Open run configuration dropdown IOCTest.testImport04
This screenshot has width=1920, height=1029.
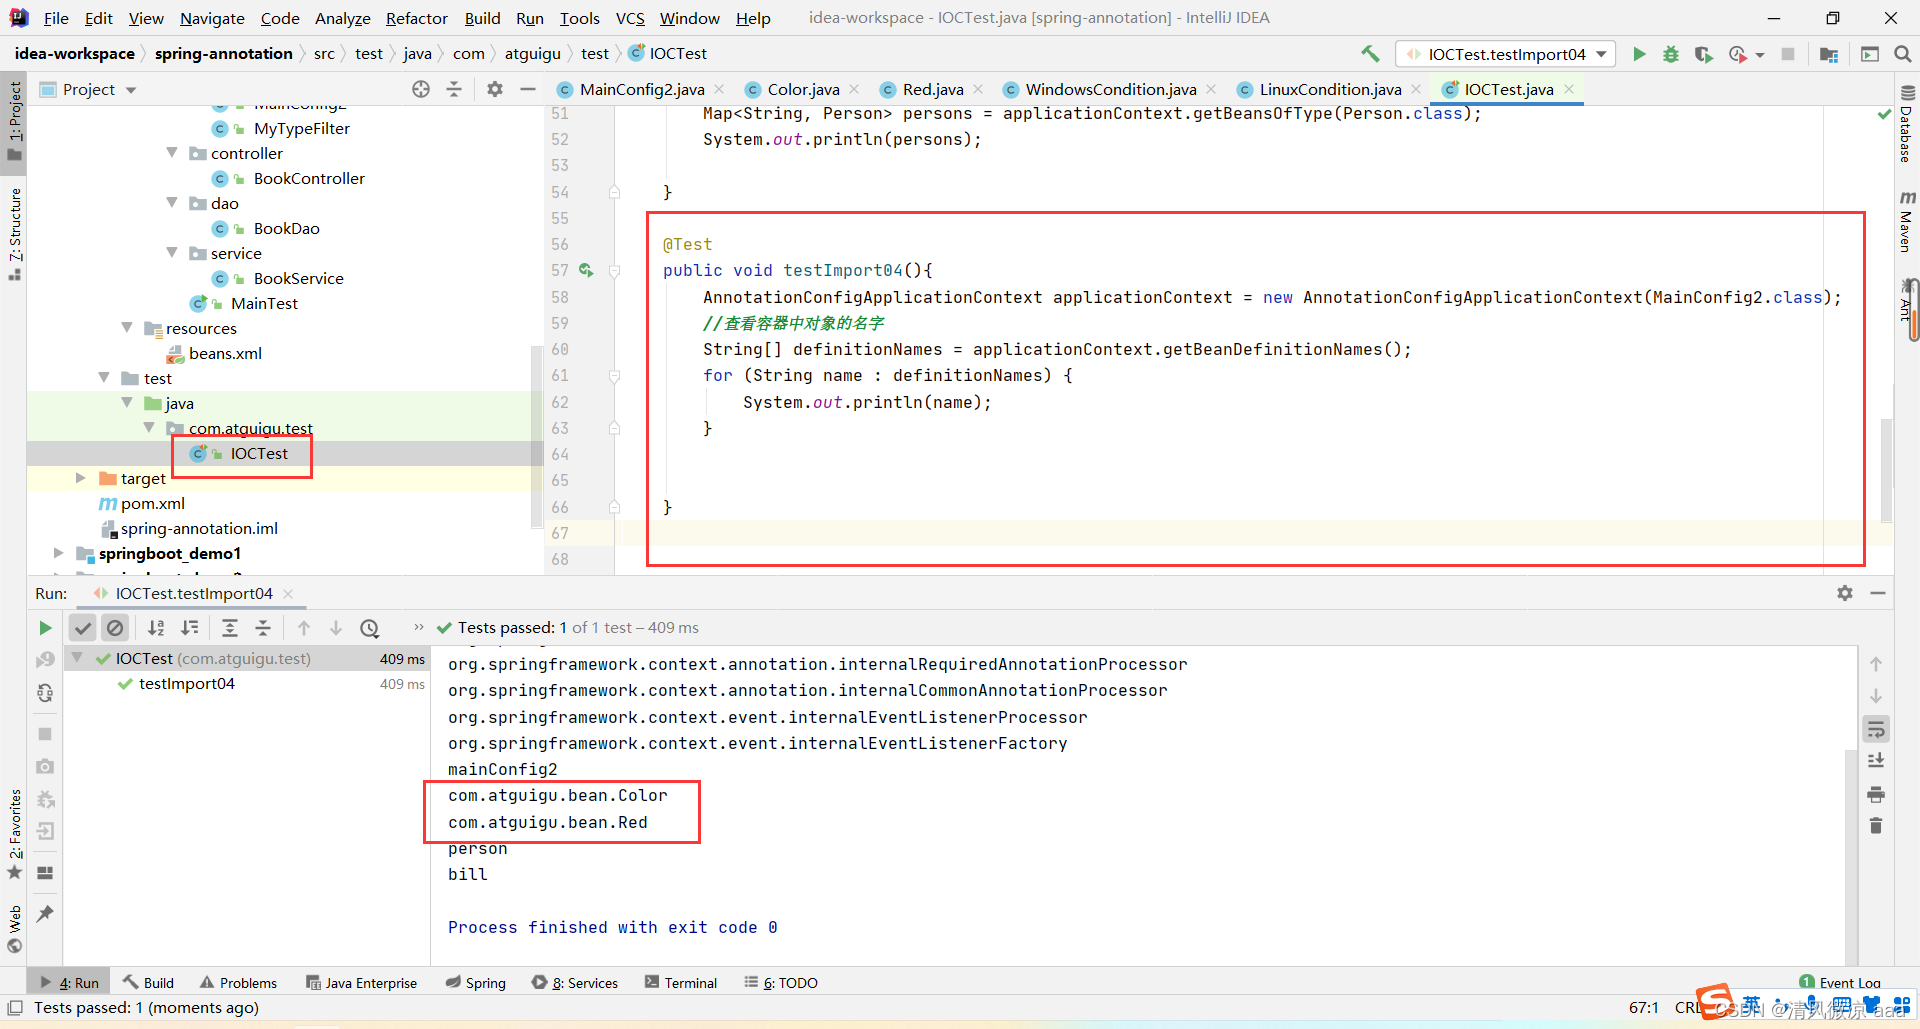(x=1506, y=54)
